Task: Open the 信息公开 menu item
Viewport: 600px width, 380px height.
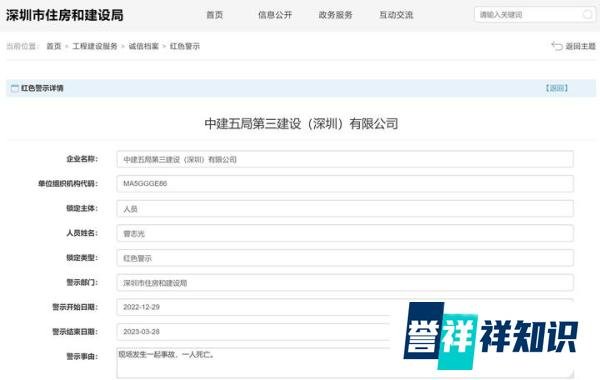Action: (275, 15)
